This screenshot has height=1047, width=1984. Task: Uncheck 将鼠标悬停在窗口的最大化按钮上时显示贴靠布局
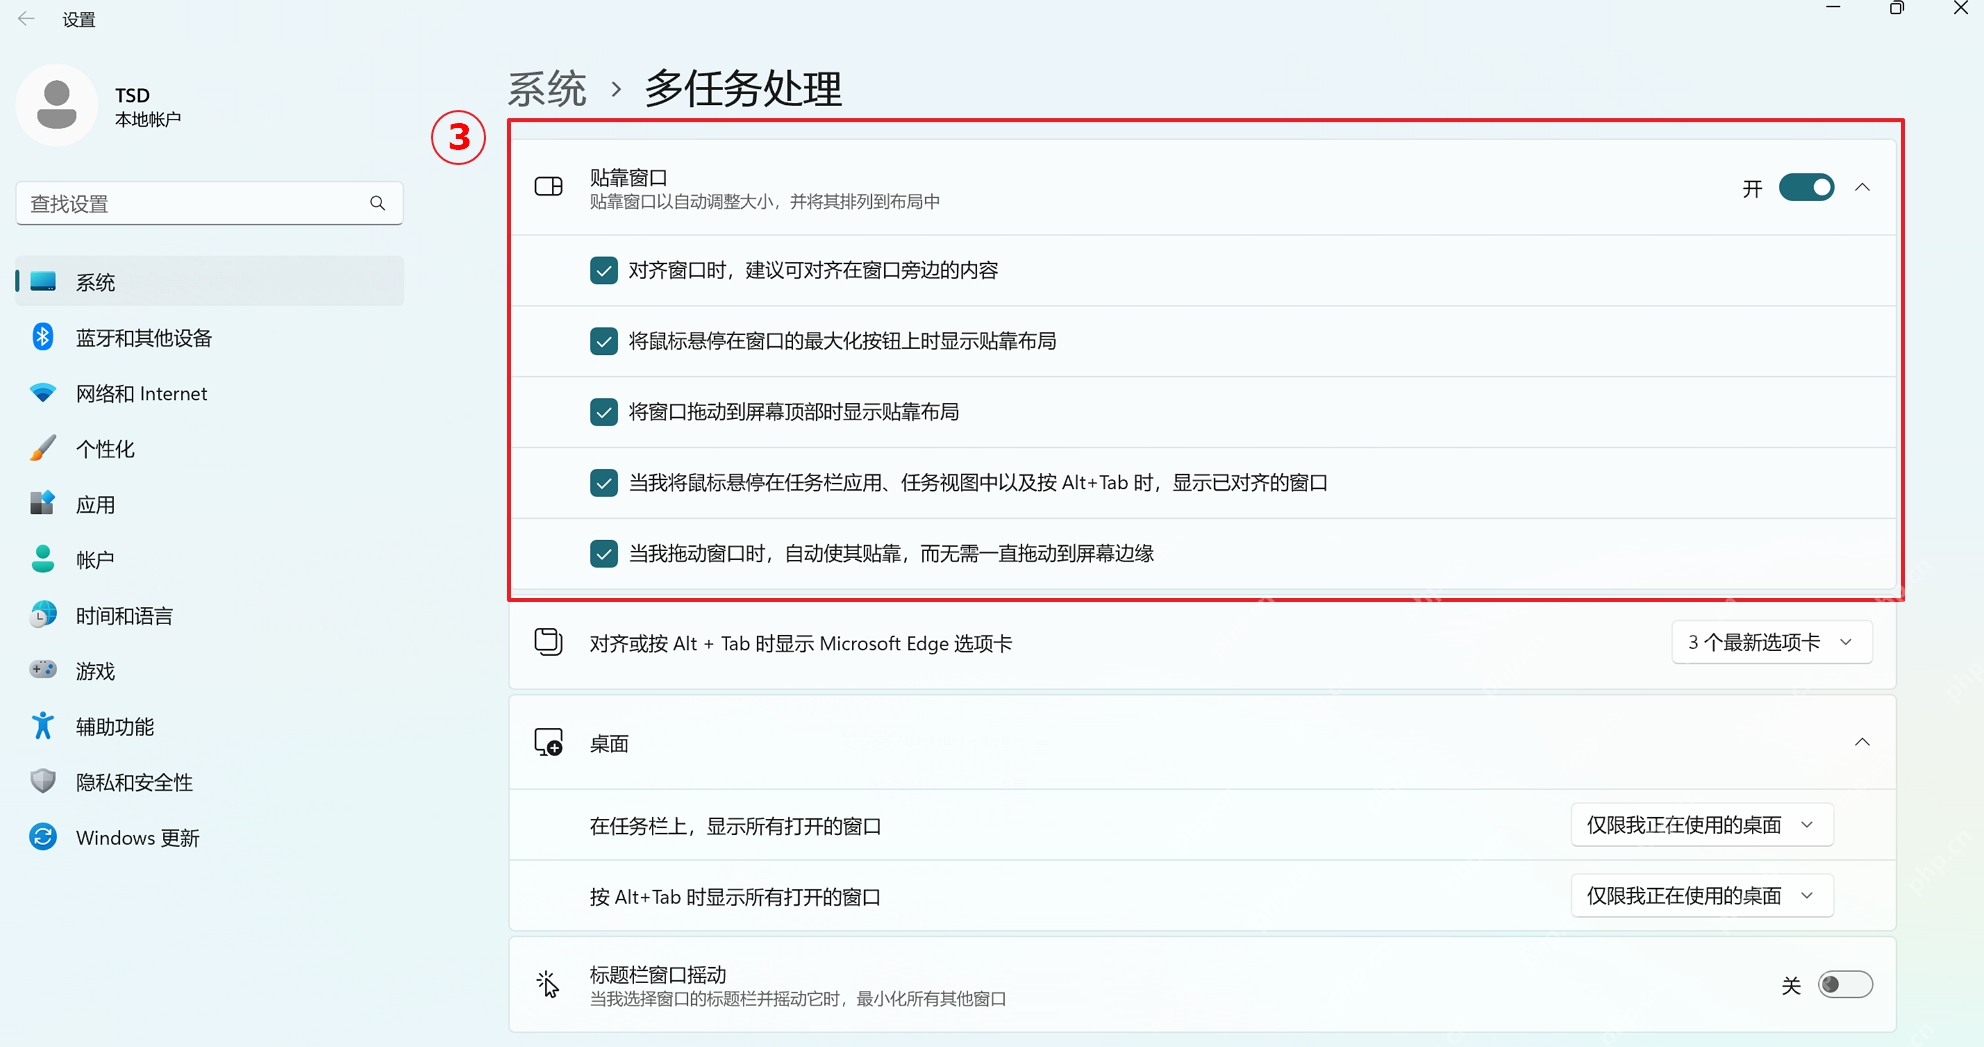[604, 341]
